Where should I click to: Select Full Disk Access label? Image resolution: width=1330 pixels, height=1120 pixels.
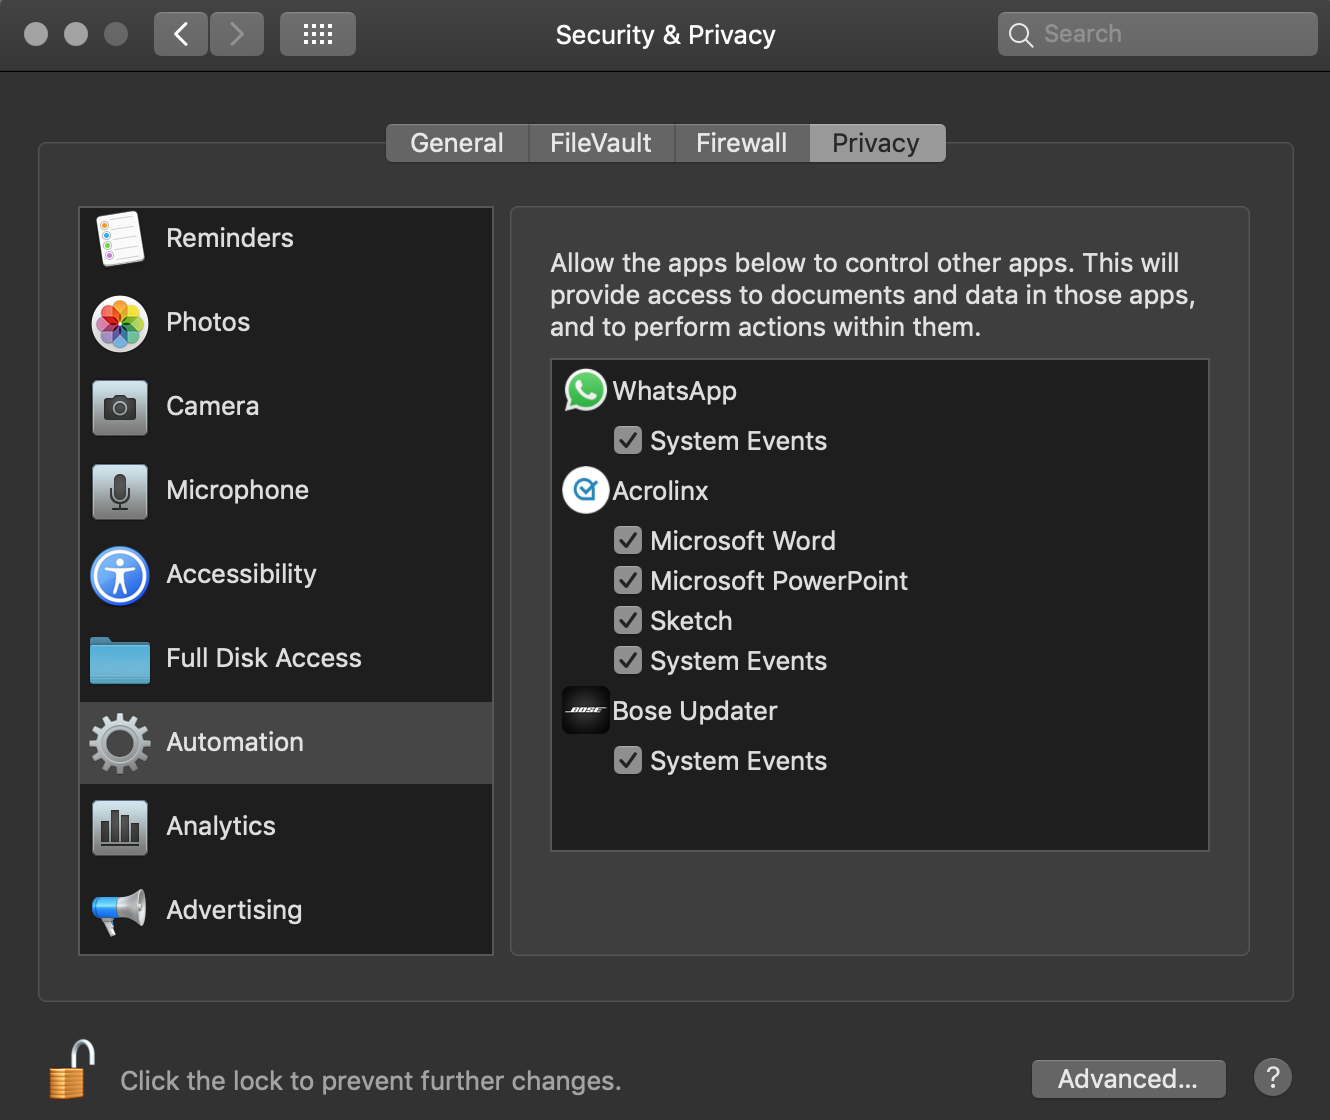coord(264,658)
